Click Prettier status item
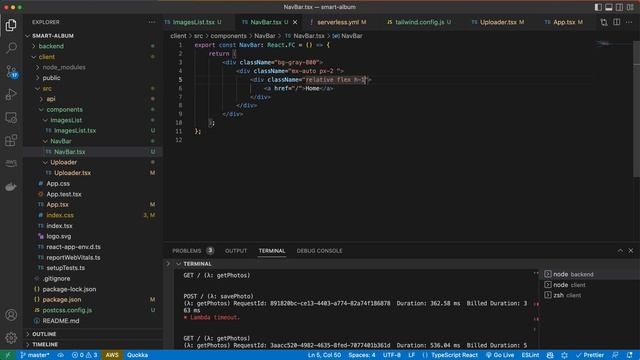Viewport: 640px width, 360px height. coord(589,355)
